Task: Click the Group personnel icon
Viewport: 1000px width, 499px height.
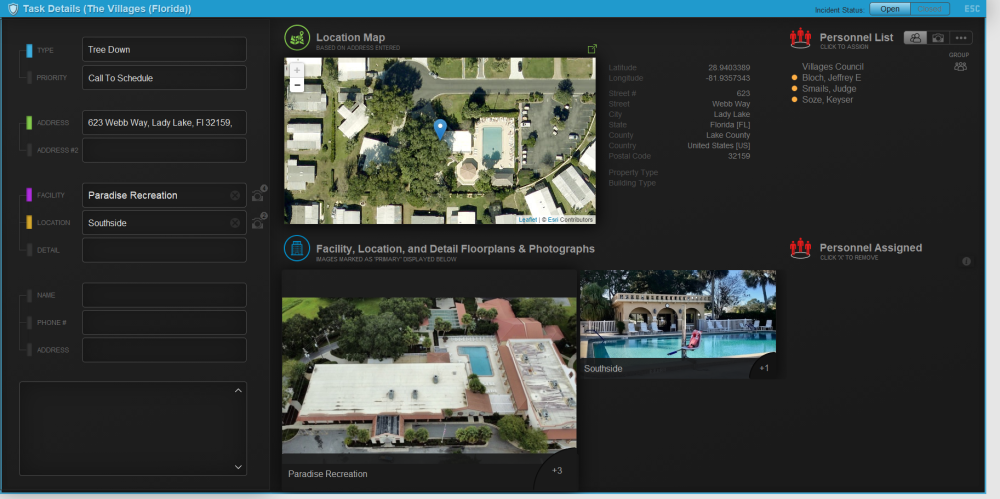Action: coord(960,66)
